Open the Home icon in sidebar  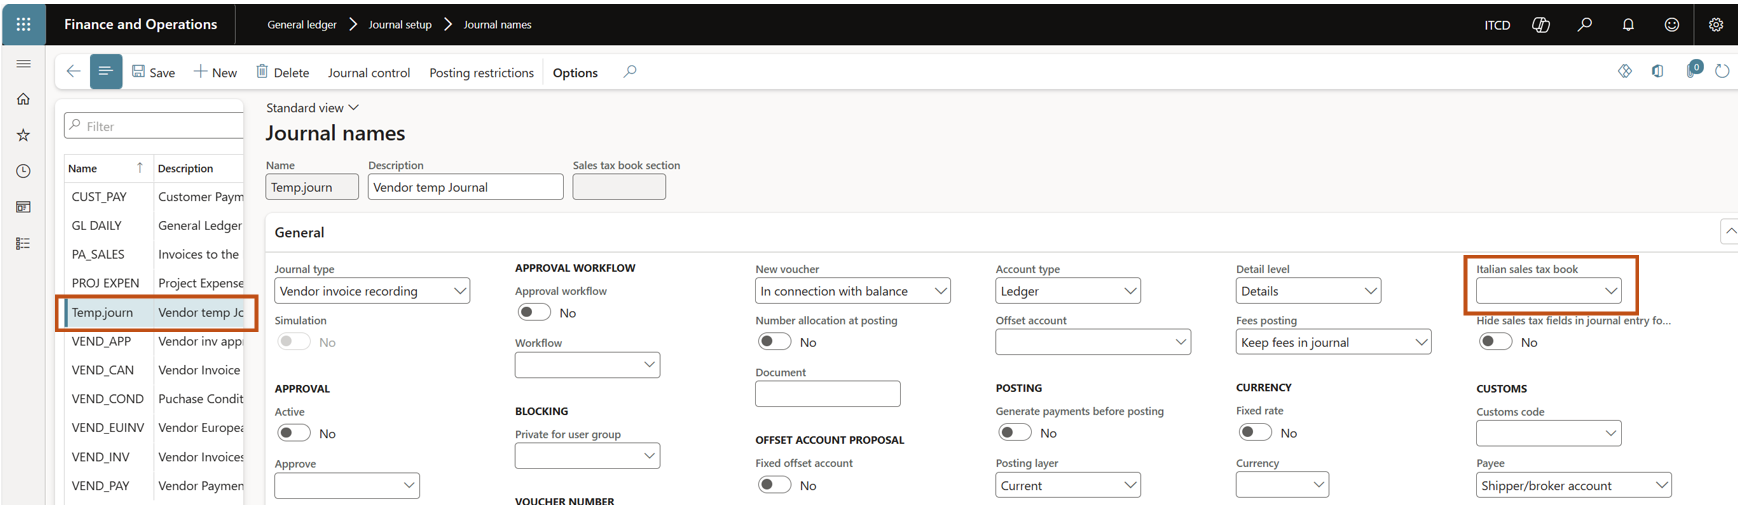[x=23, y=99]
